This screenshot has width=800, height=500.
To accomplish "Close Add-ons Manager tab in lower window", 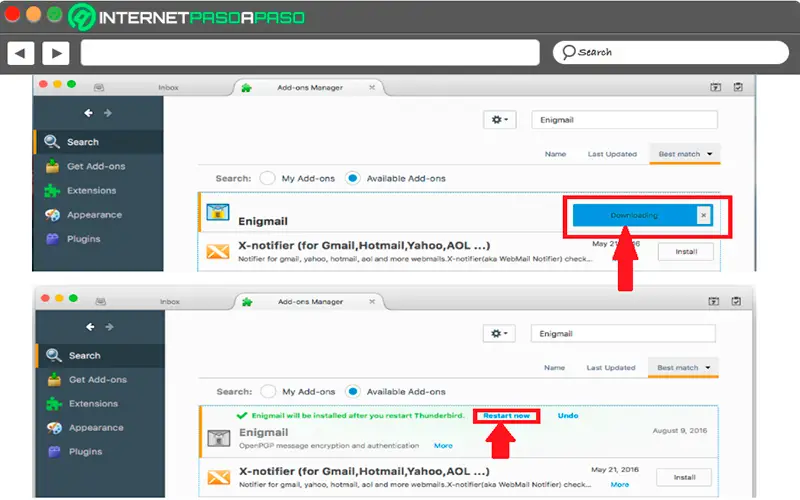I will point(372,302).
